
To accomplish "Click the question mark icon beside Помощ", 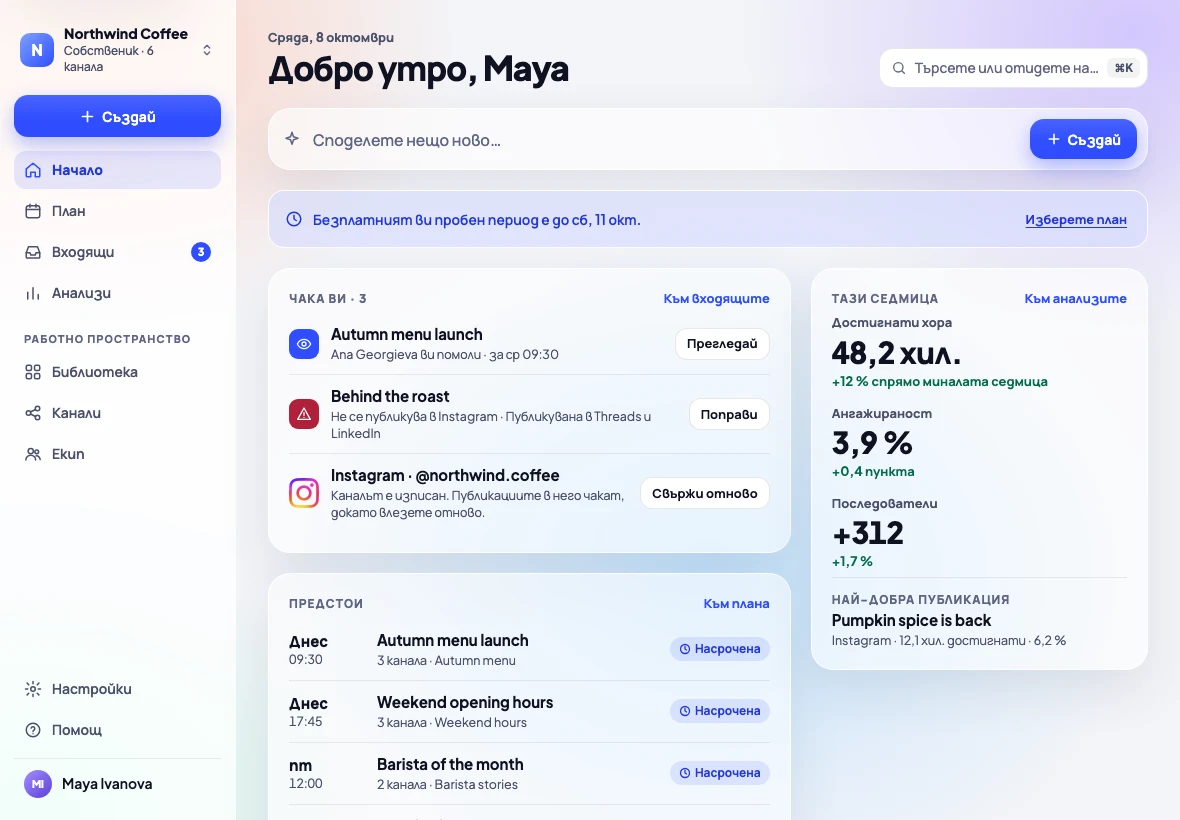I will (x=33, y=730).
